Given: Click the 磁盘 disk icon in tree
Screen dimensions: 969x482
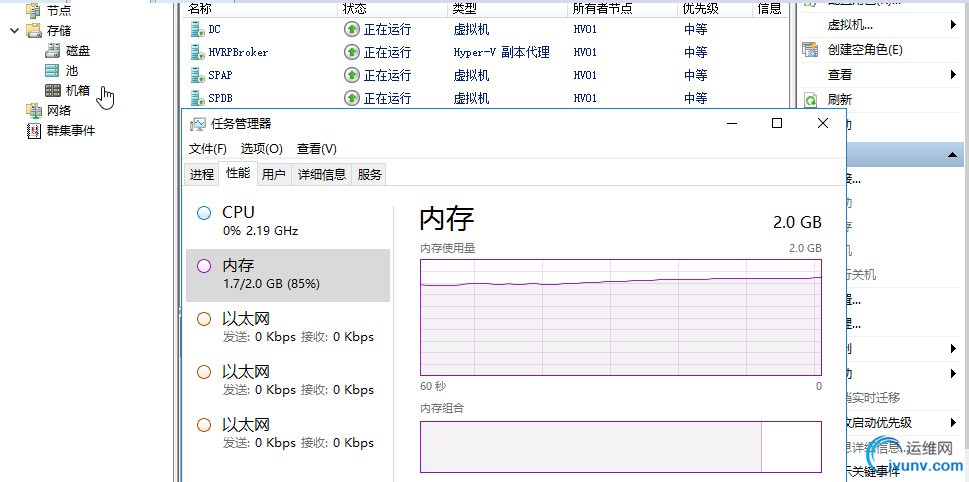Looking at the screenshot, I should 53,51.
